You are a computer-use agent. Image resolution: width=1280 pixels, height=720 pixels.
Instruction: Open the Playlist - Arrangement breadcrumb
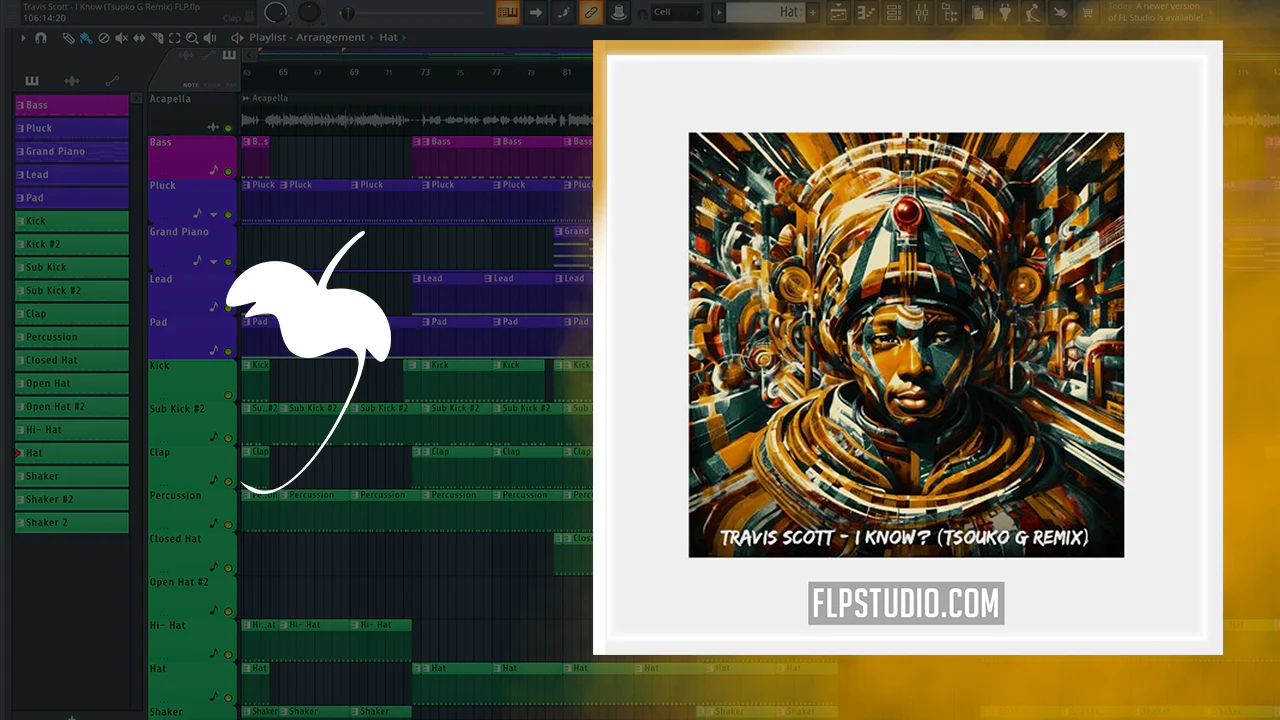point(307,38)
